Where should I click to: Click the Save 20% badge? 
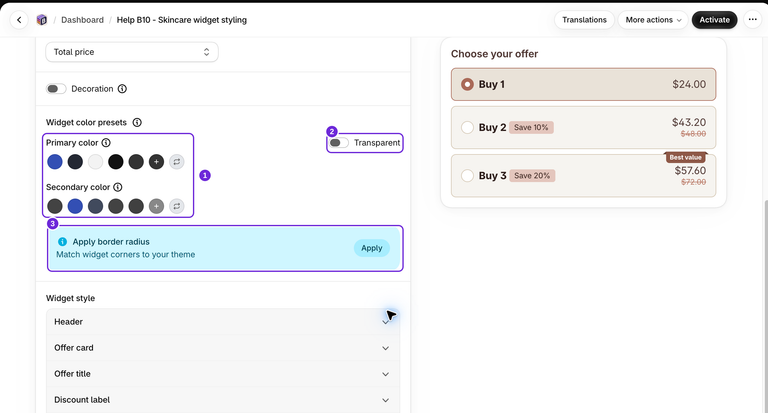tap(532, 175)
